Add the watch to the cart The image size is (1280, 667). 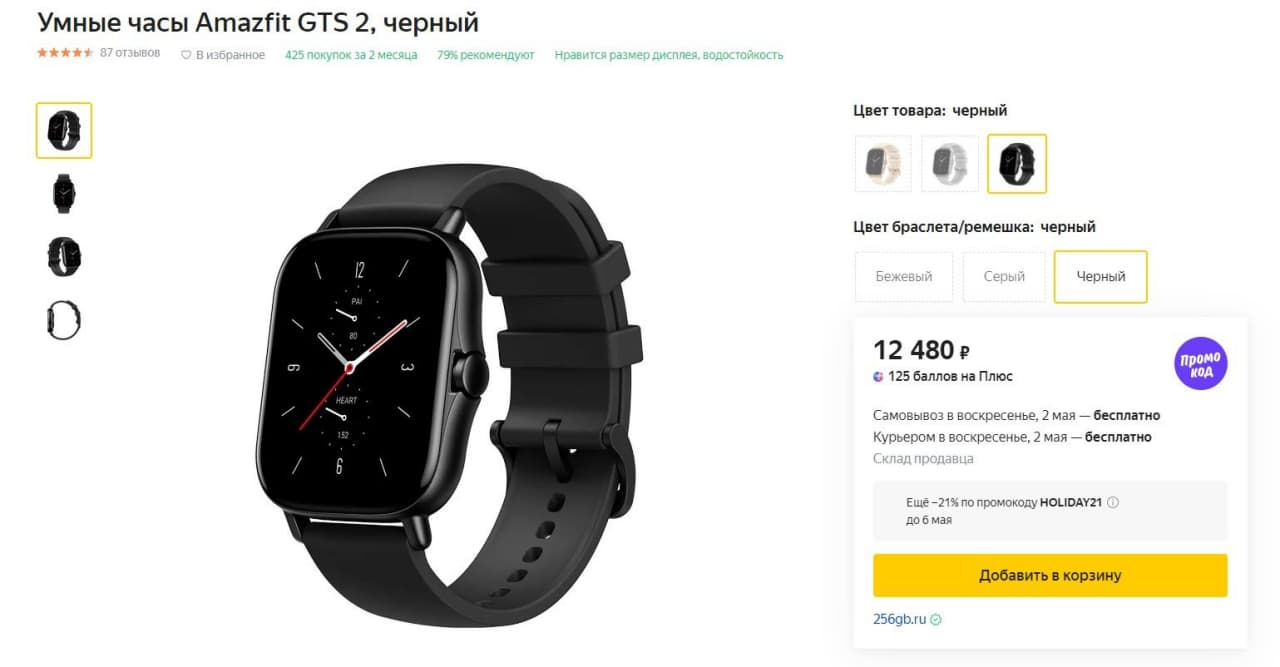pos(1050,575)
